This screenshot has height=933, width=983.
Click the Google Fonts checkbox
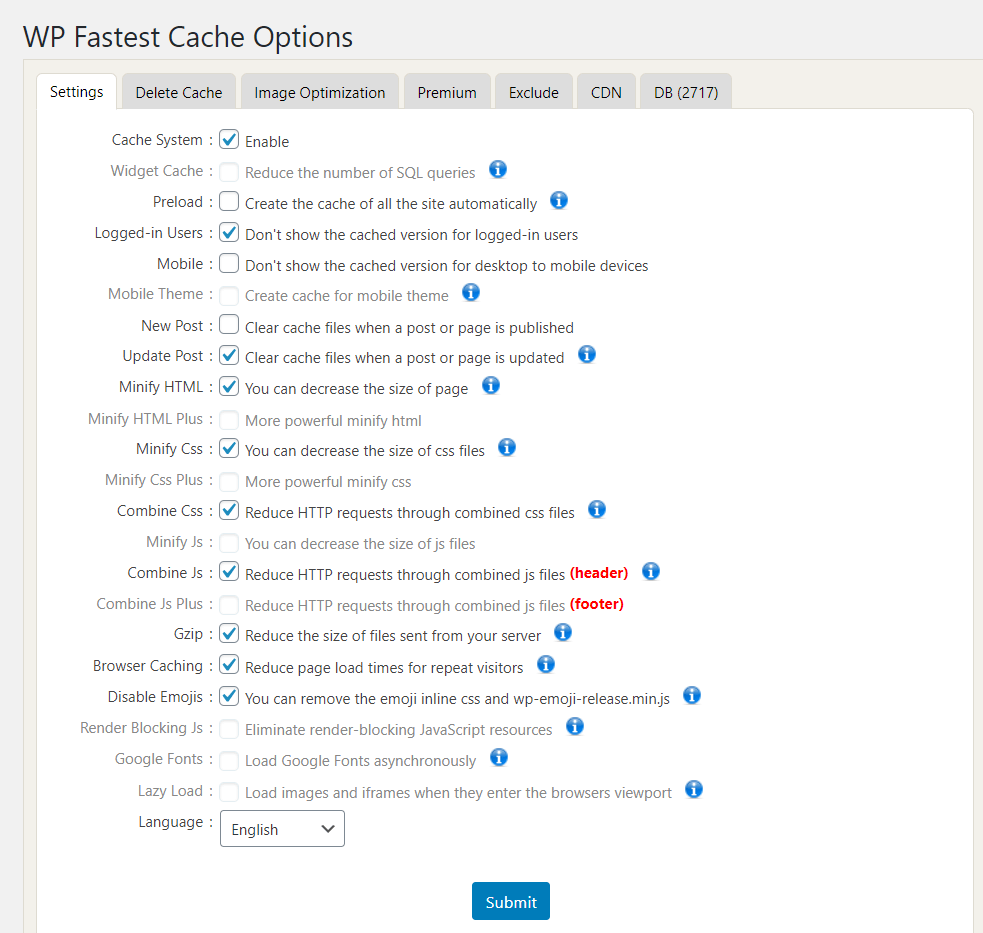click(x=229, y=760)
